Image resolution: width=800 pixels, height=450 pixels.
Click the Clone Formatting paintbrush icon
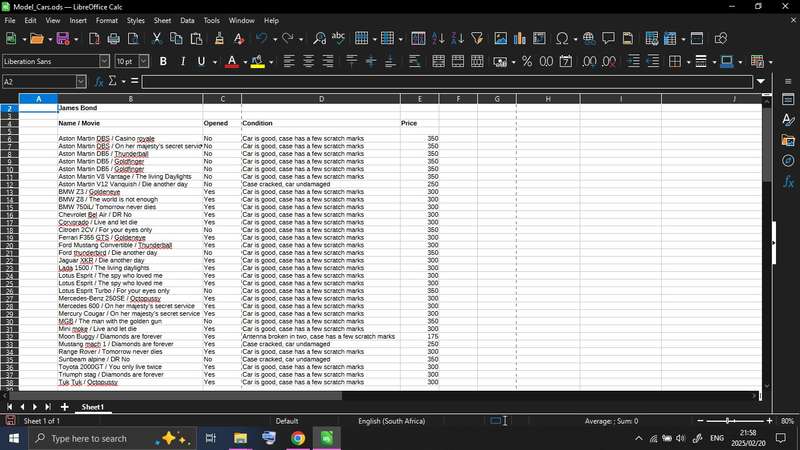(x=219, y=39)
